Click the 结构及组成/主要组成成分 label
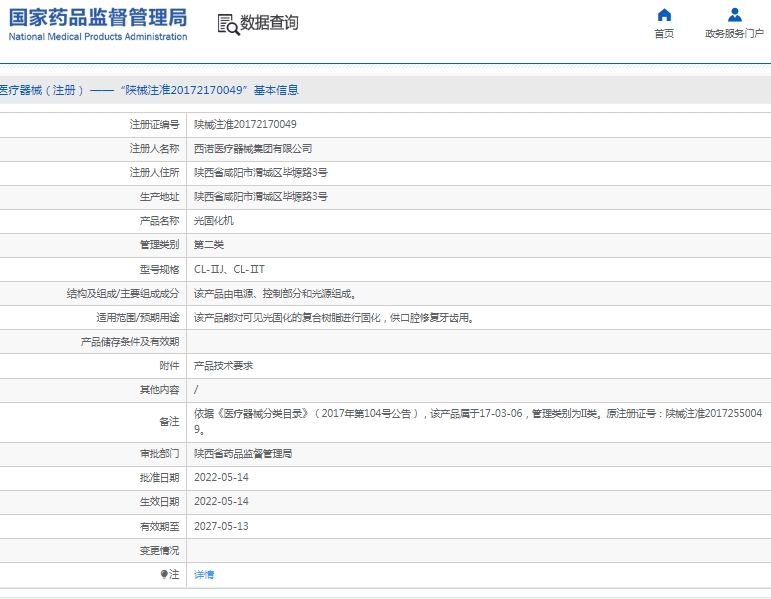 click(x=123, y=294)
